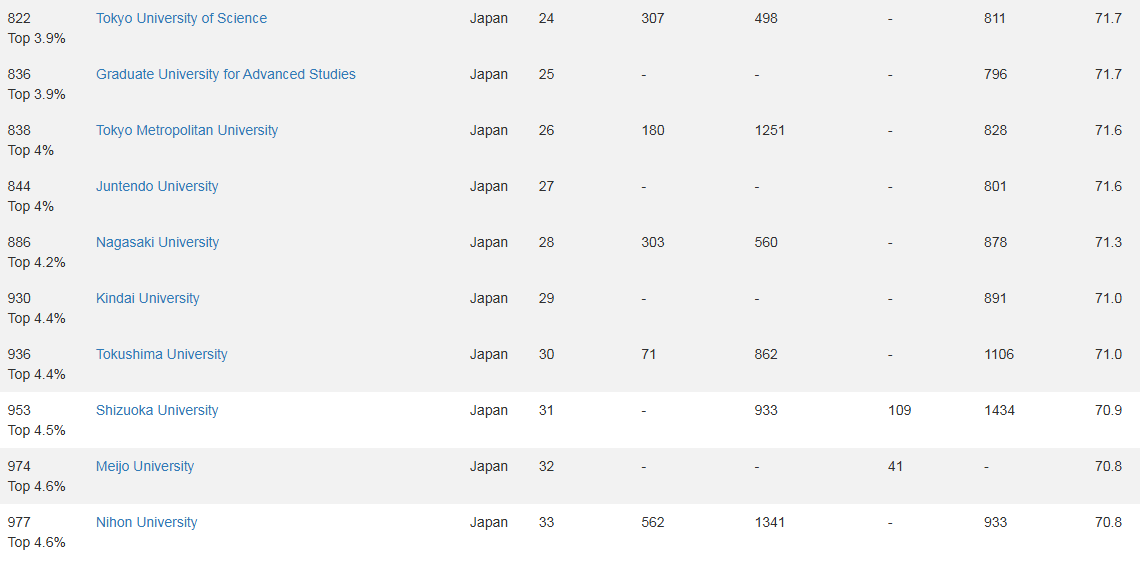1142x565 pixels.
Task: Open the Nagasaki University link
Action: click(157, 242)
